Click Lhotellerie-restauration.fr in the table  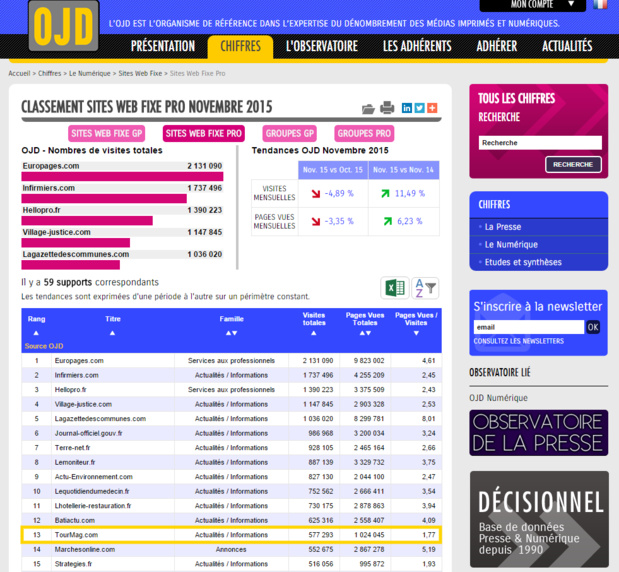[x=93, y=506]
